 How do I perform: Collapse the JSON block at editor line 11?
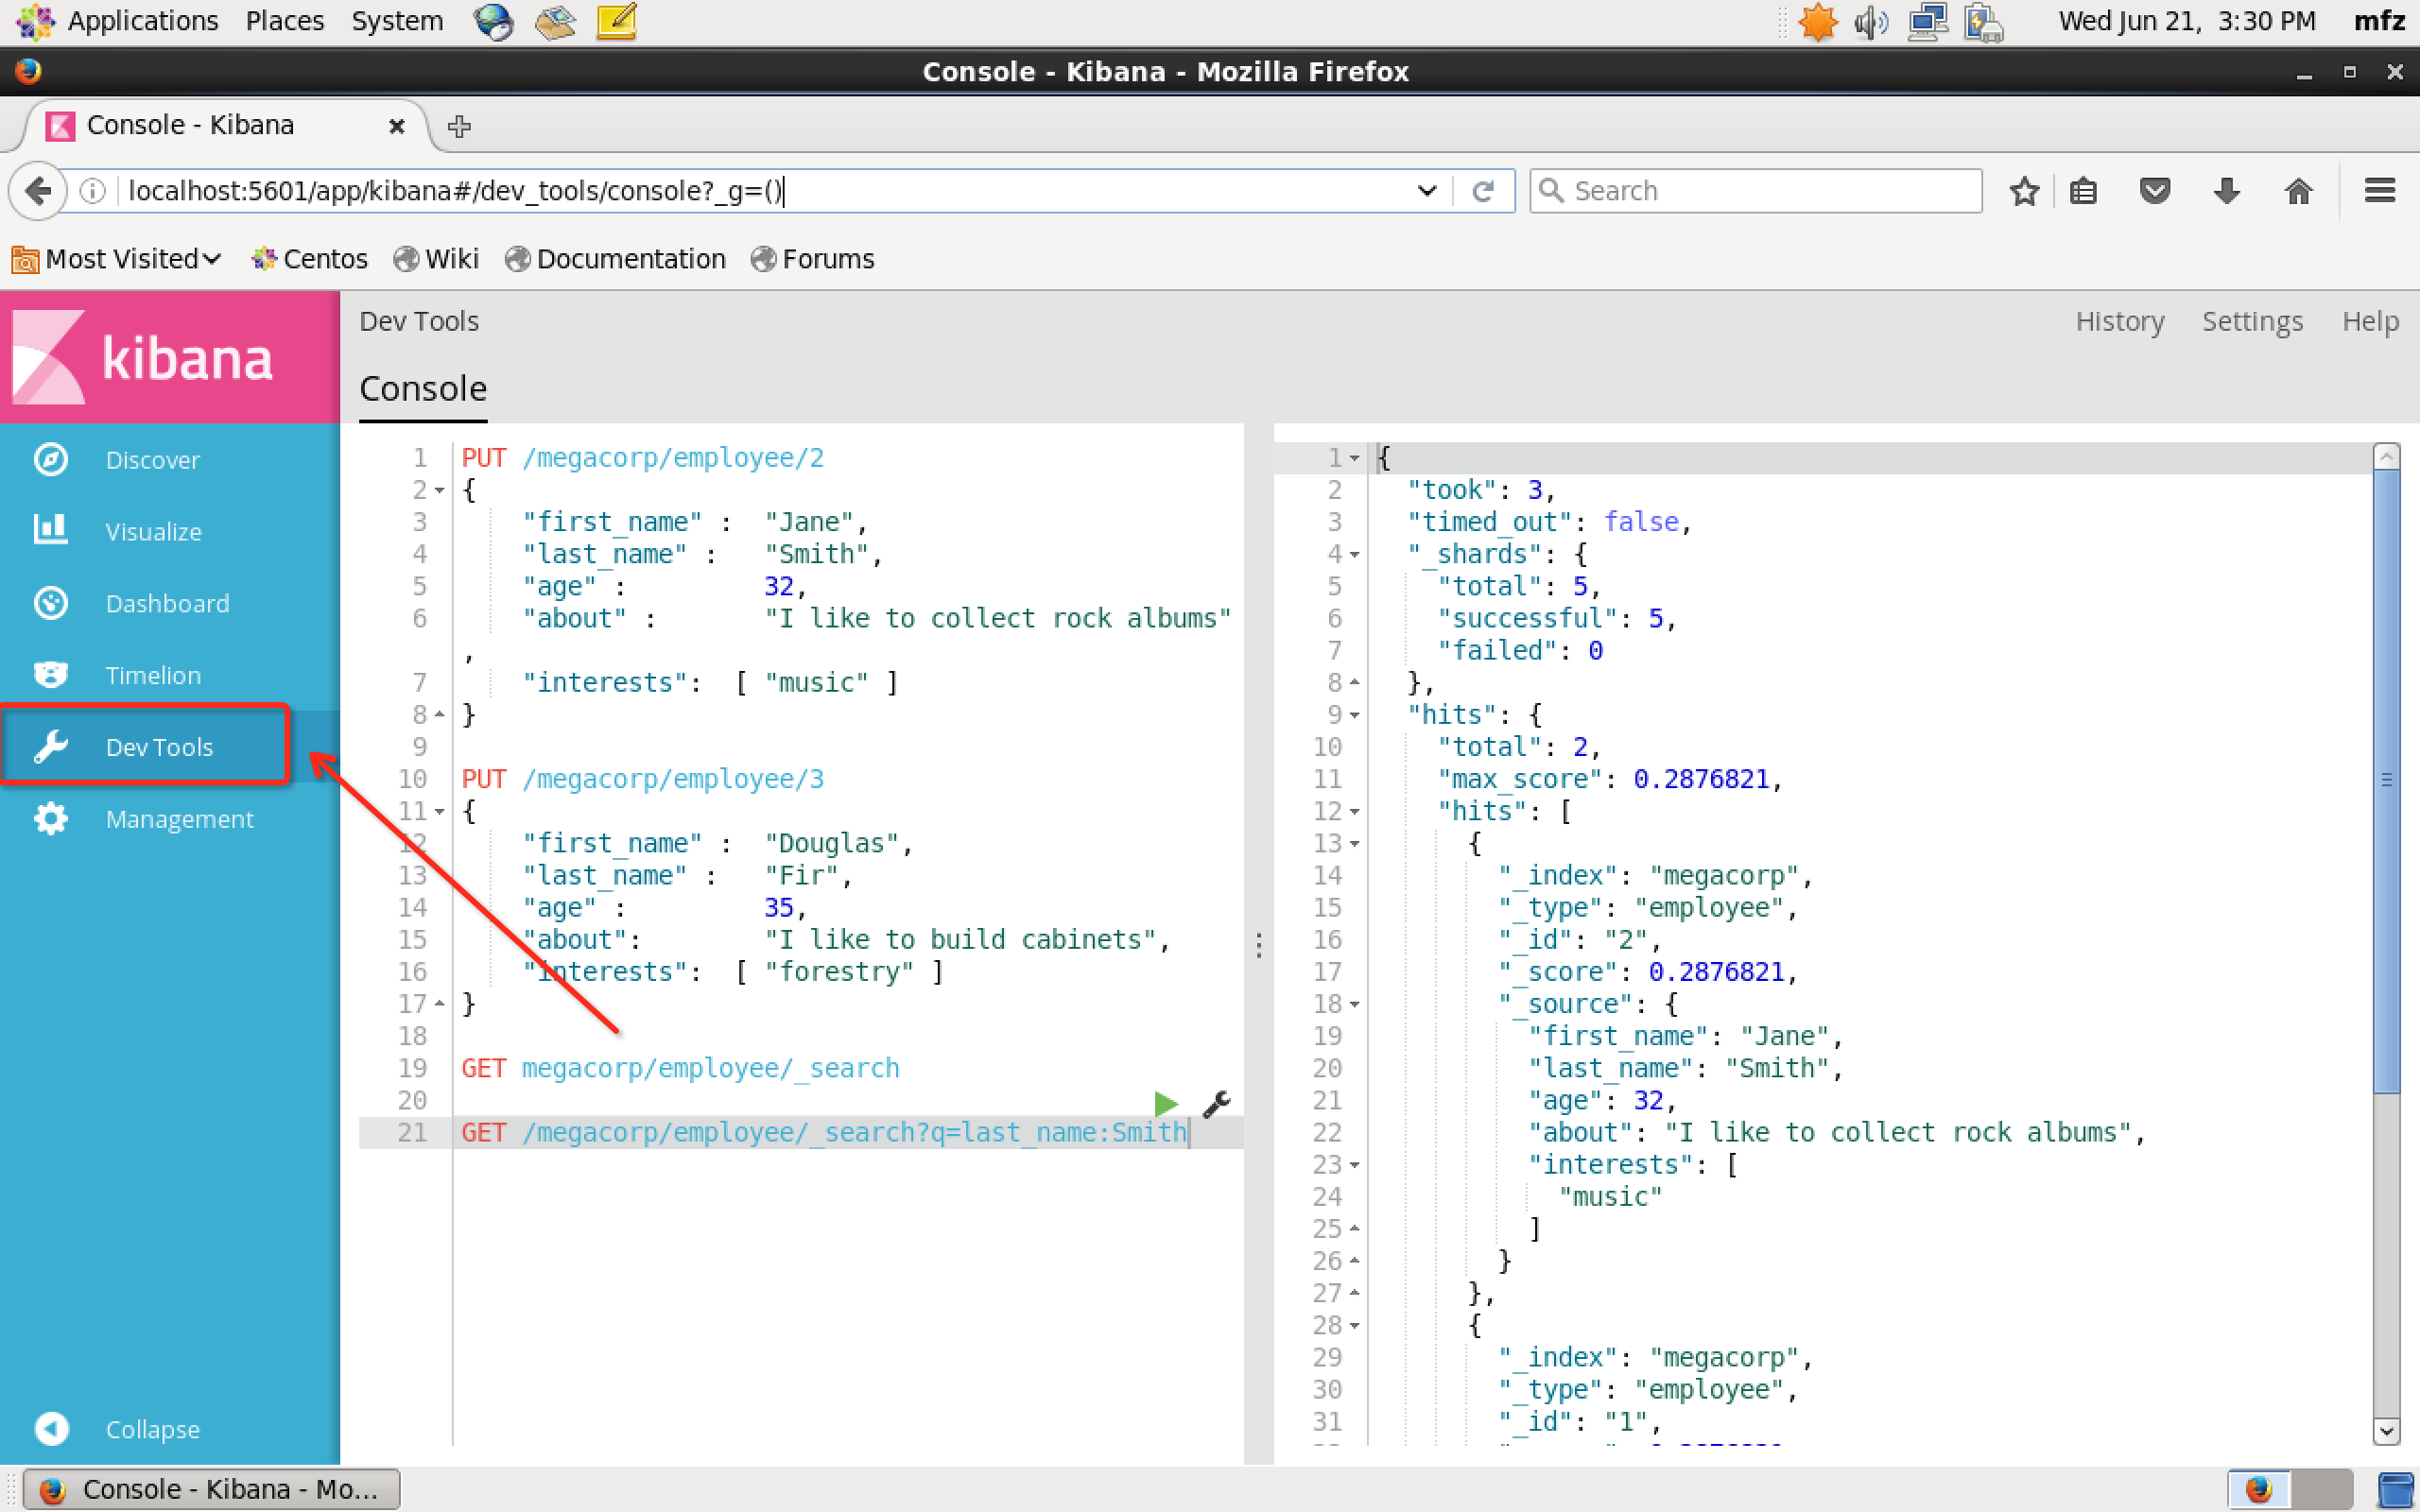(439, 811)
